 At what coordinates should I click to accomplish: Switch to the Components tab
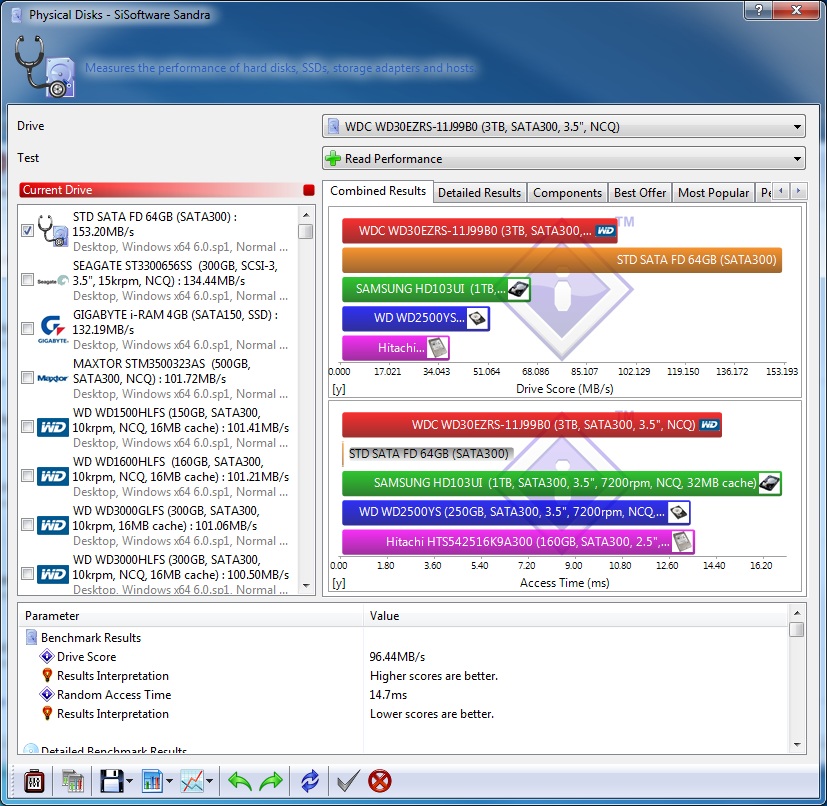pos(567,193)
